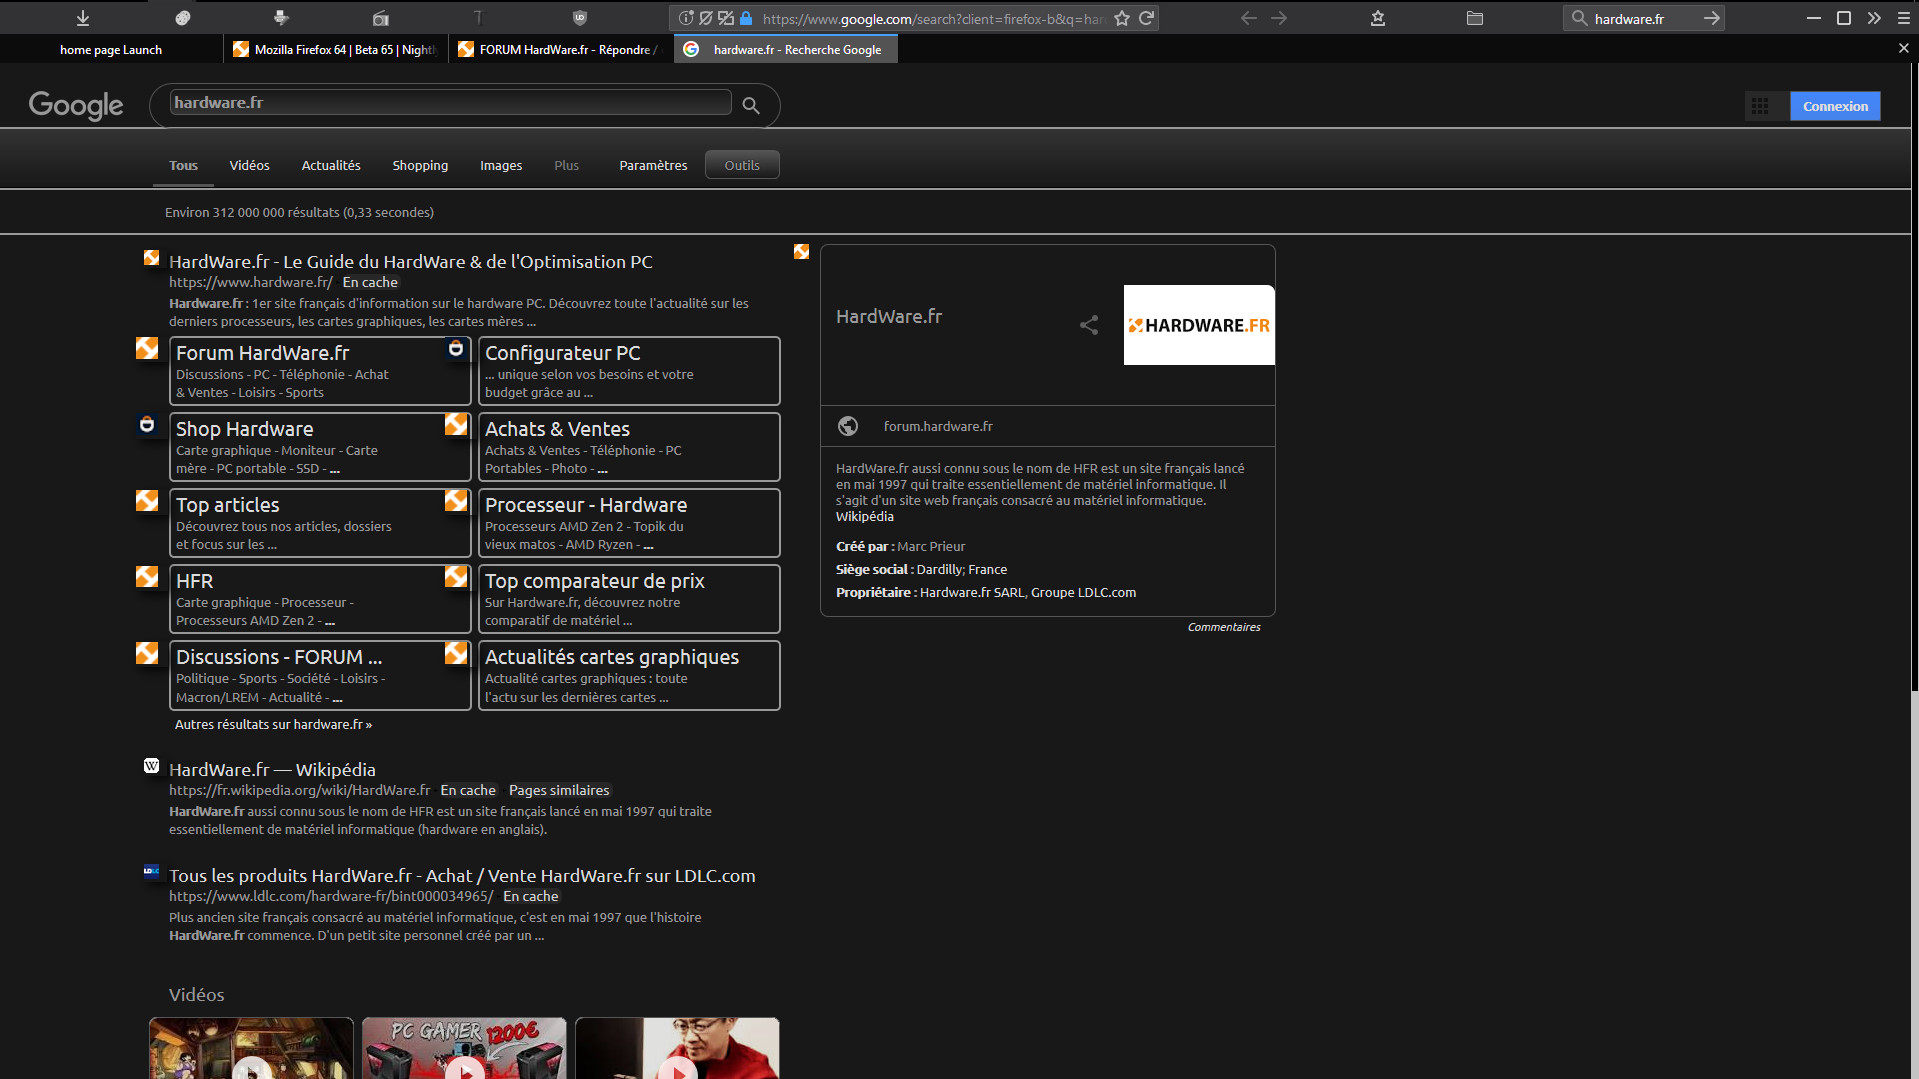Play the PC GAMER 1200€ video thumbnail

(x=464, y=1048)
